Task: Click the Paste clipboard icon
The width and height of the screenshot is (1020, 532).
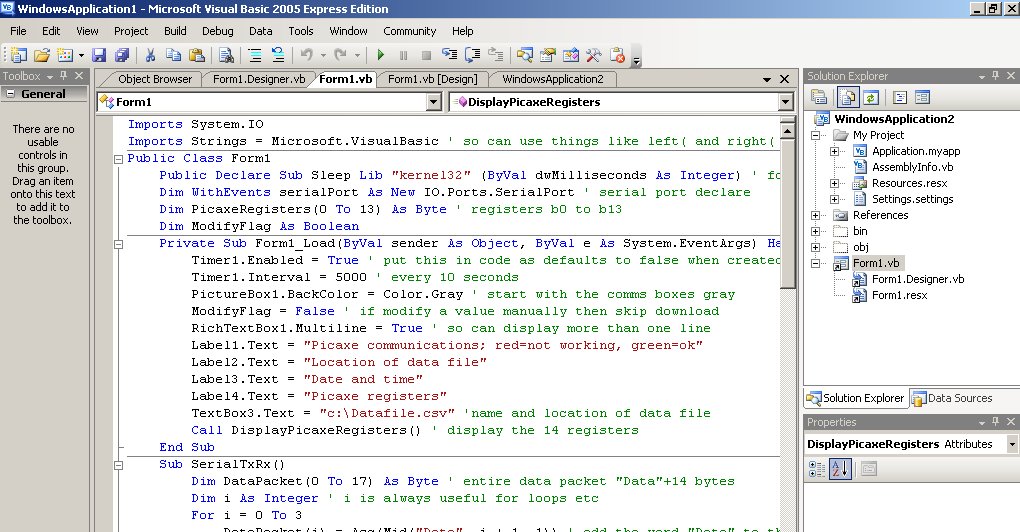Action: (196, 55)
